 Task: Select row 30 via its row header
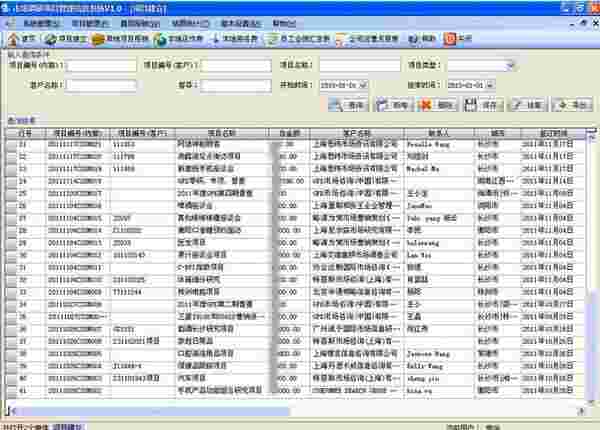(11, 255)
